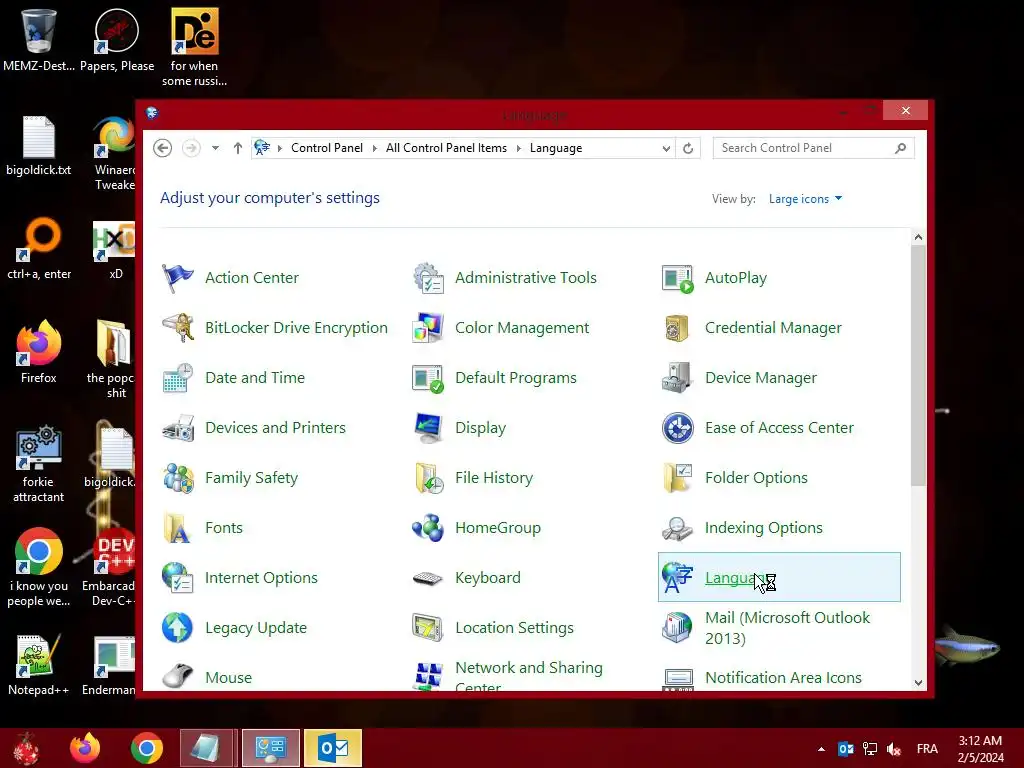1024x768 pixels.
Task: Show hidden tray icons arrow
Action: click(x=821, y=749)
